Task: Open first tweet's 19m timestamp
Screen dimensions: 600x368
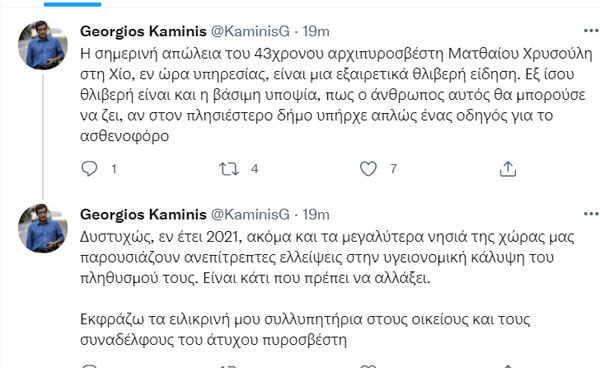Action: click(316, 31)
